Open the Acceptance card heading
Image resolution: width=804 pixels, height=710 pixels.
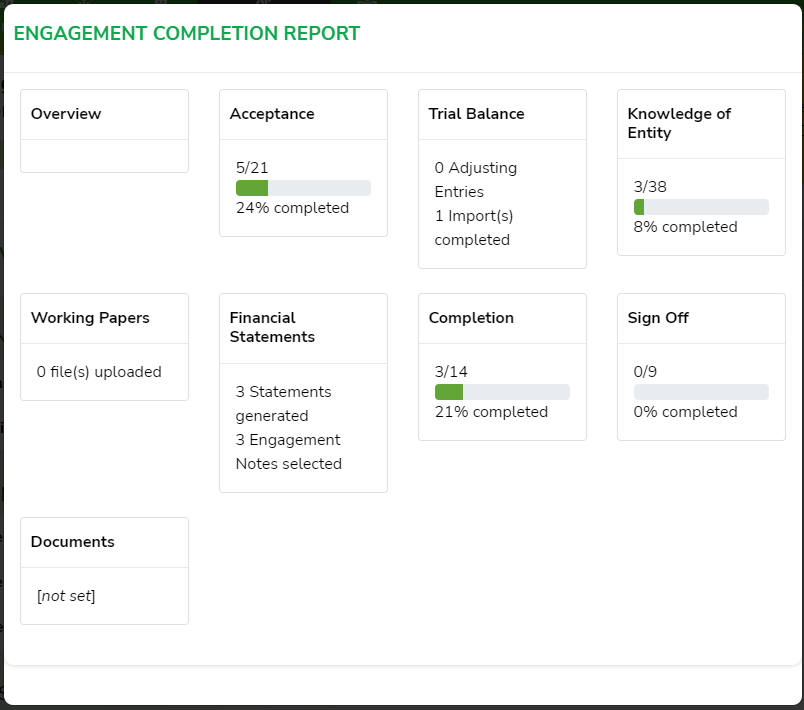coord(272,114)
